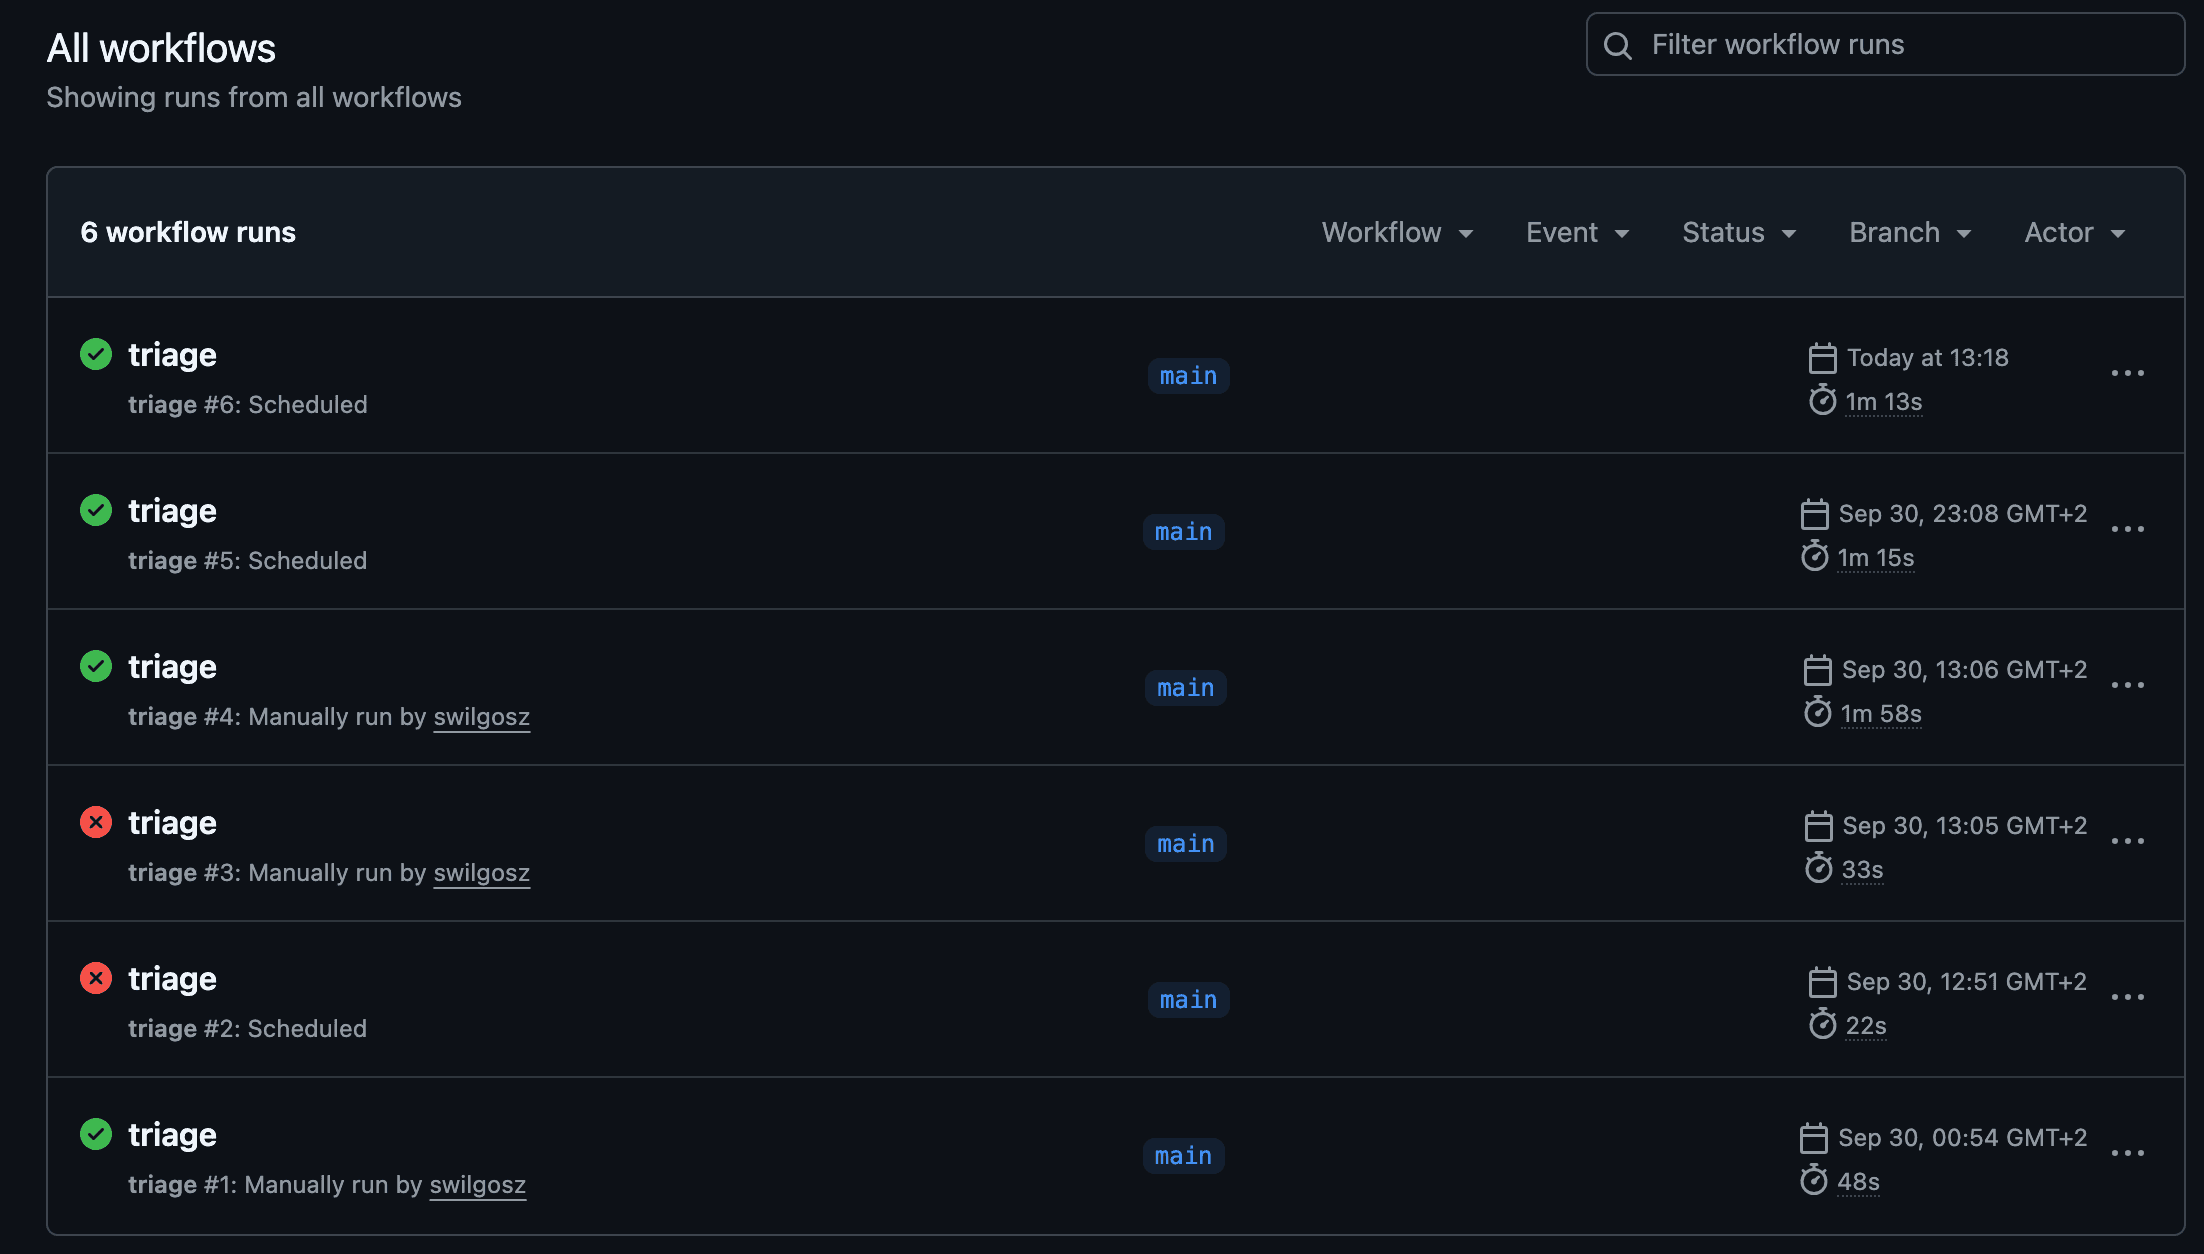Click the failed status icon for triage #3
2204x1254 pixels.
(96, 822)
